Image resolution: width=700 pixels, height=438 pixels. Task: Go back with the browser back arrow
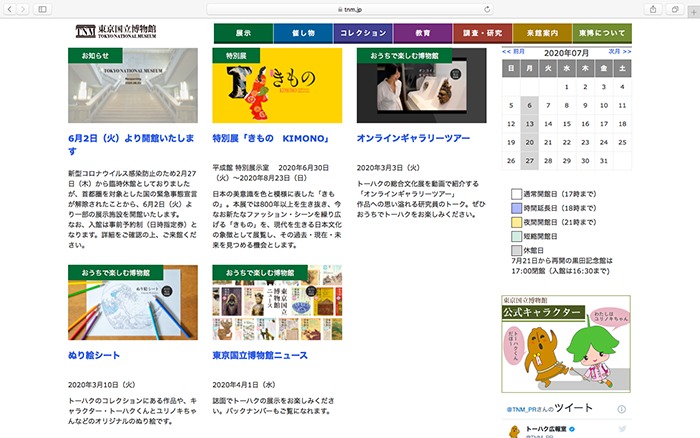(x=10, y=9)
